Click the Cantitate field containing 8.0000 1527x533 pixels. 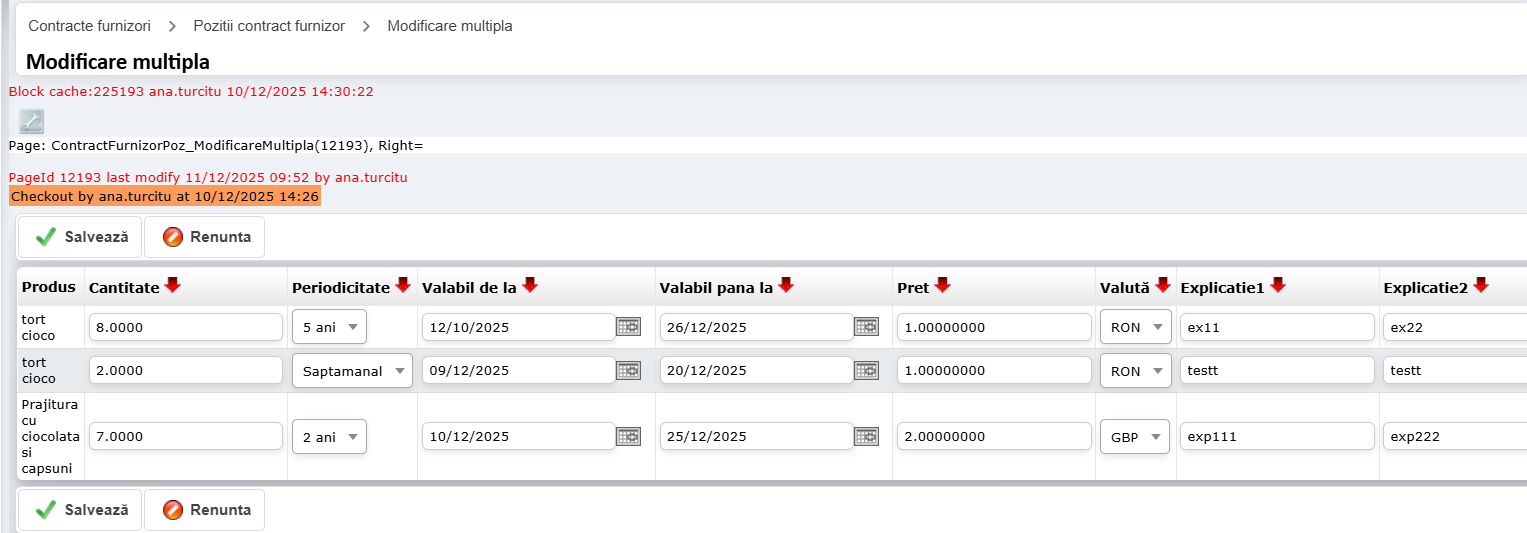point(185,327)
